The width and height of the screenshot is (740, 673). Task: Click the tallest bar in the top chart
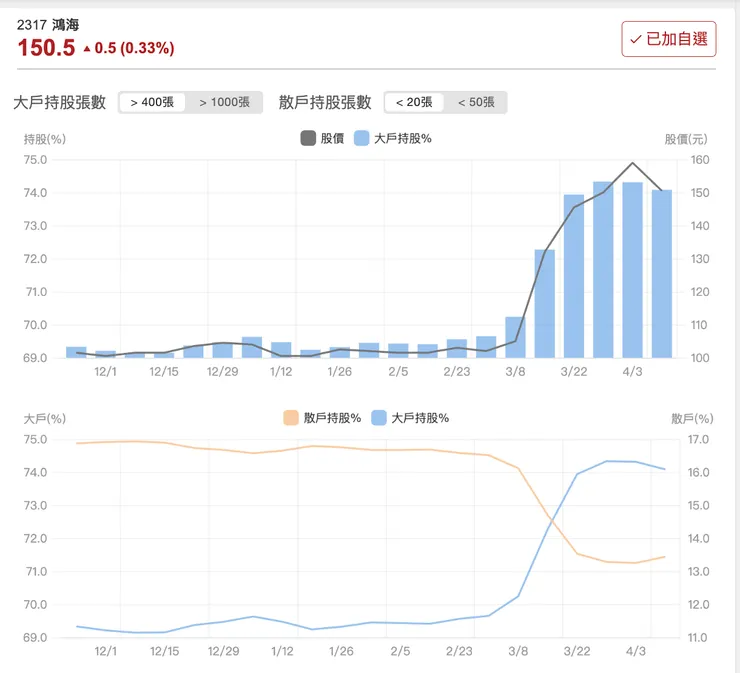coord(603,269)
